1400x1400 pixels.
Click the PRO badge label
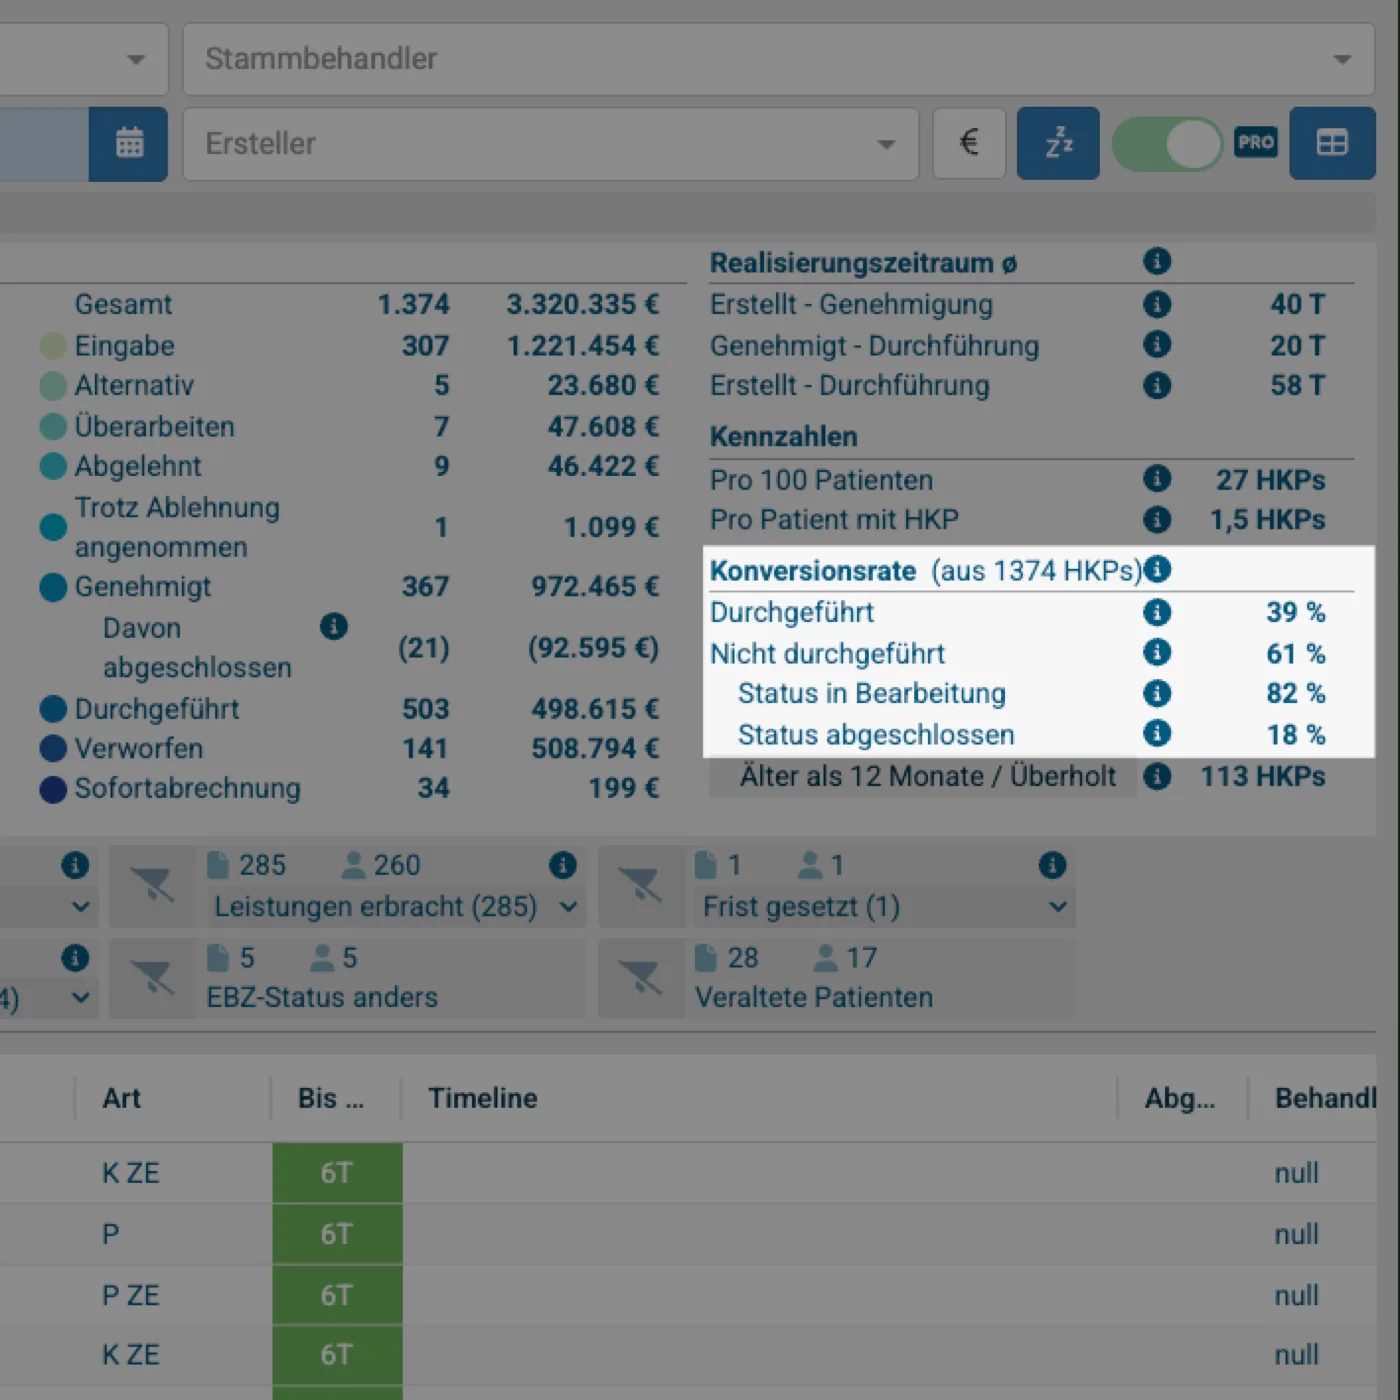[x=1255, y=142]
